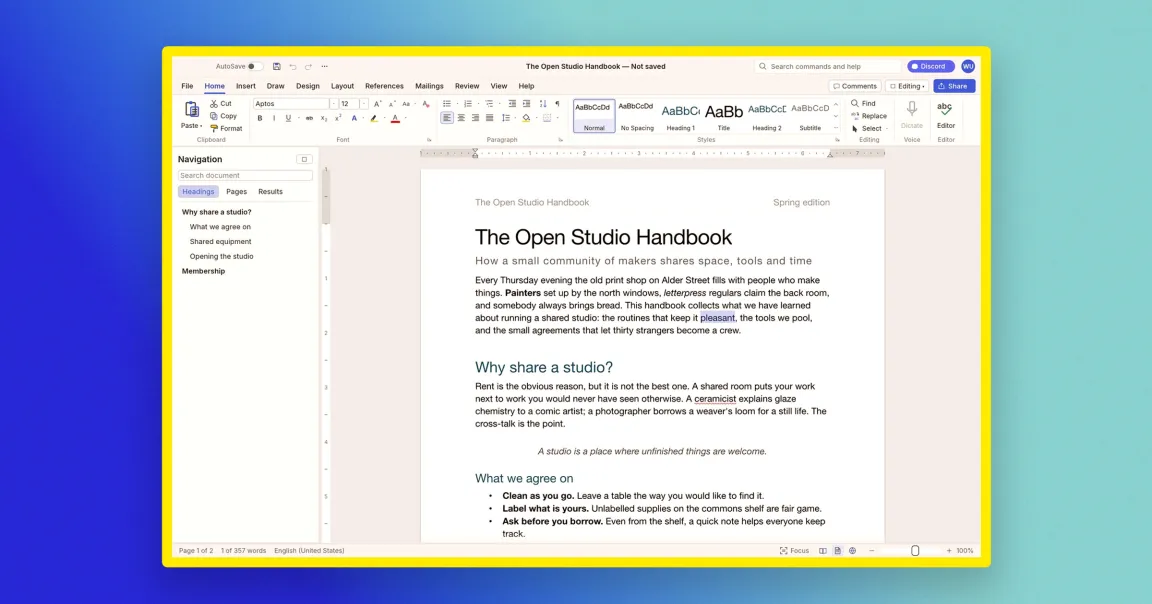1152x604 pixels.
Task: Toggle italic formatting
Action: pyautogui.click(x=274, y=118)
